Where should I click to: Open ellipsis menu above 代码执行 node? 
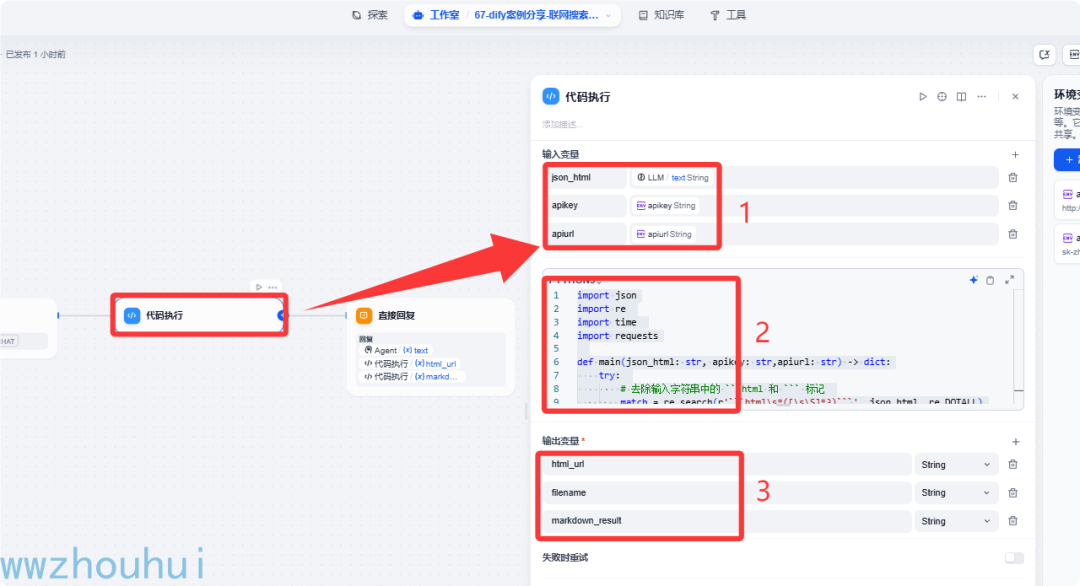pos(273,287)
